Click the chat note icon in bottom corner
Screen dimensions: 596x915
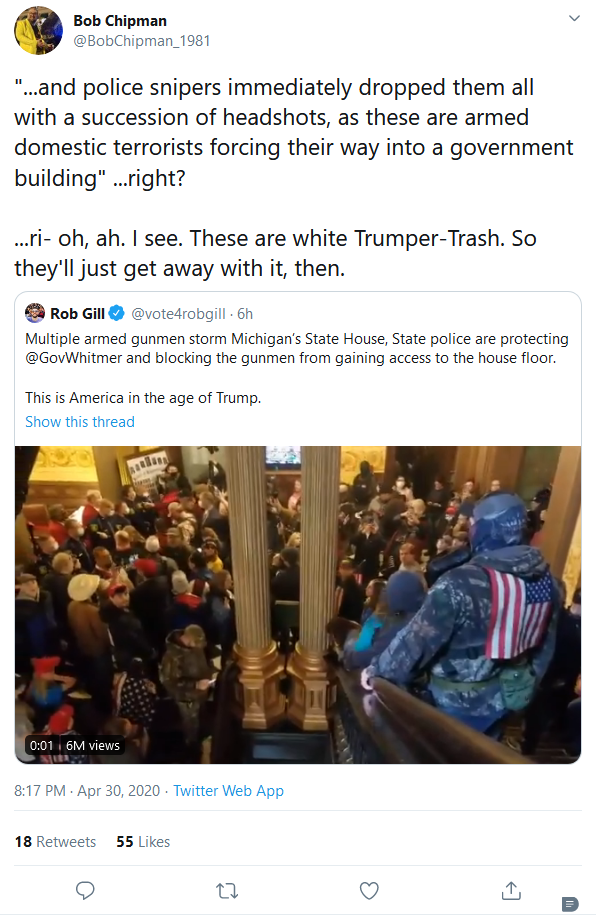click(570, 903)
